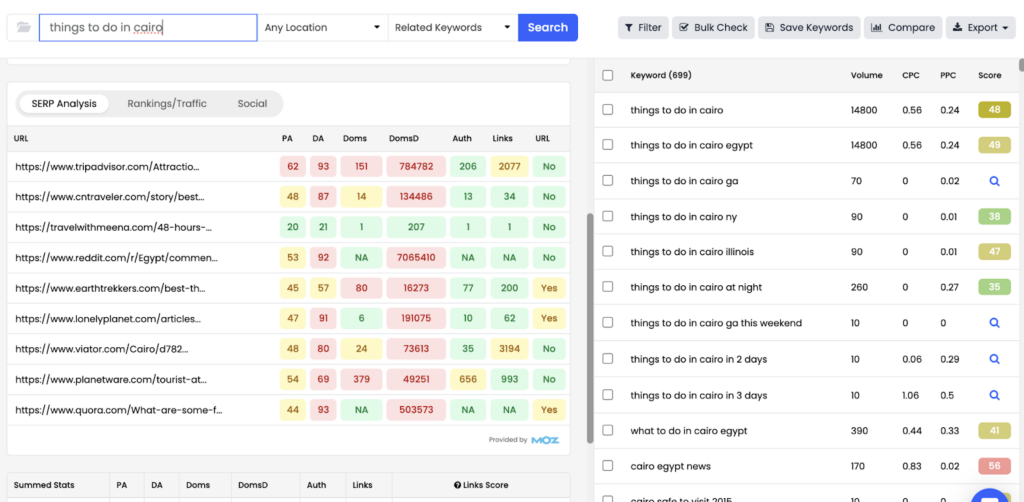
Task: Open the travelwithmeena.com result URL
Action: (x=114, y=227)
